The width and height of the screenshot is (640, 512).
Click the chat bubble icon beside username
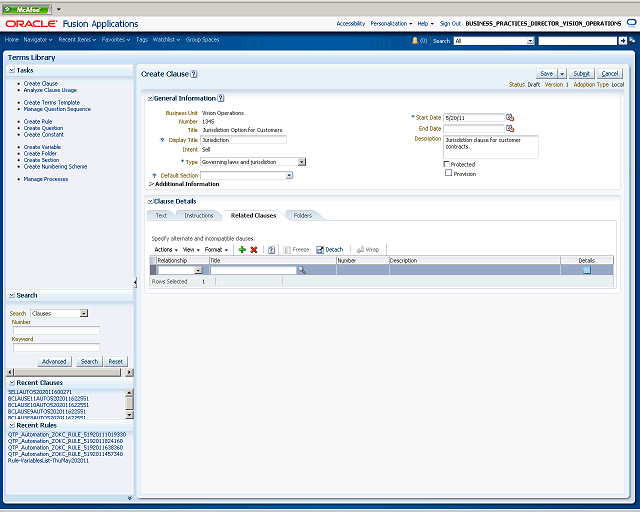click(631, 24)
